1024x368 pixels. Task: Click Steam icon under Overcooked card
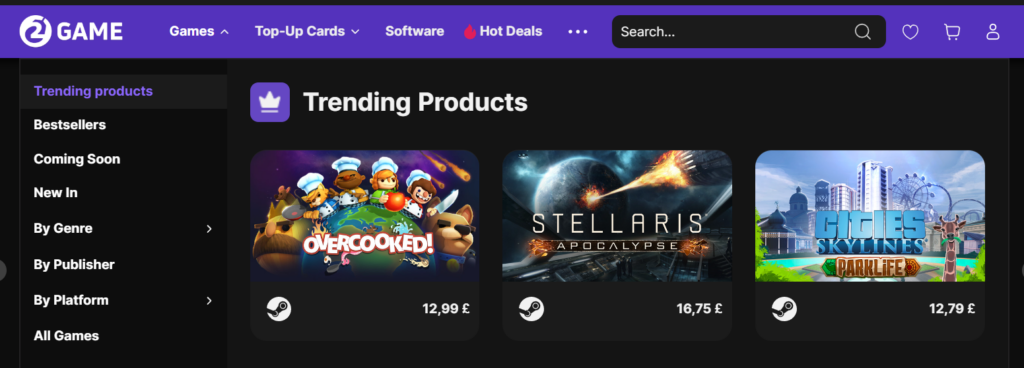pyautogui.click(x=279, y=309)
